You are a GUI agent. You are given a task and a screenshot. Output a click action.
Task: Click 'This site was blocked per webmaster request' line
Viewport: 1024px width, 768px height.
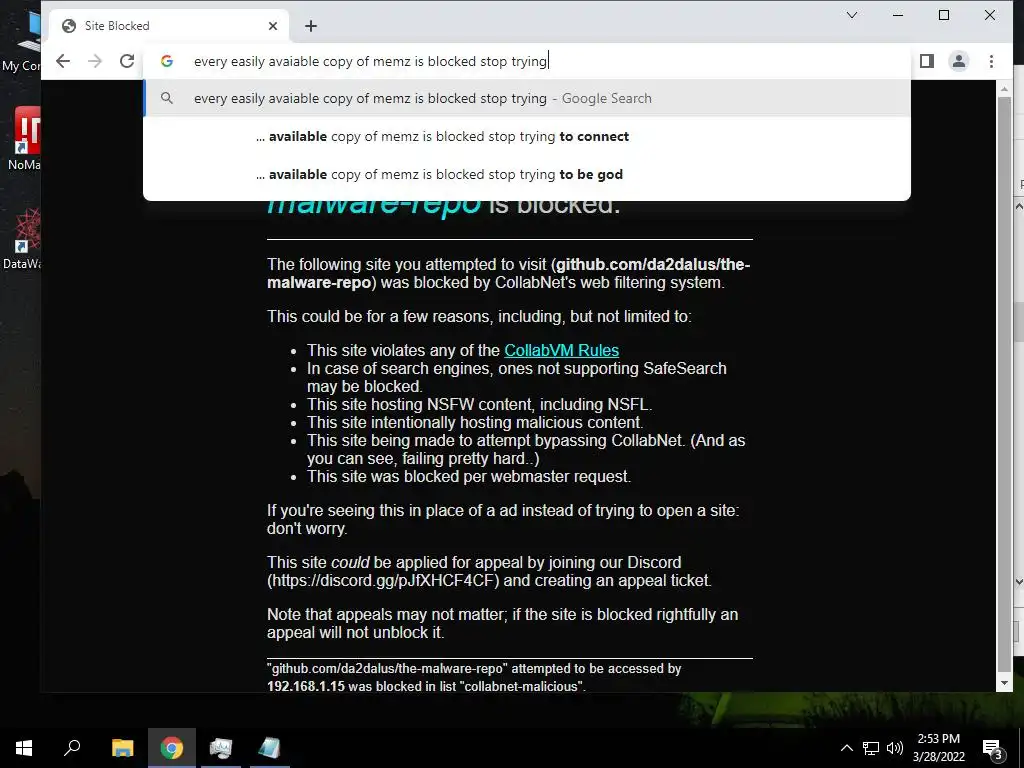pyautogui.click(x=469, y=477)
